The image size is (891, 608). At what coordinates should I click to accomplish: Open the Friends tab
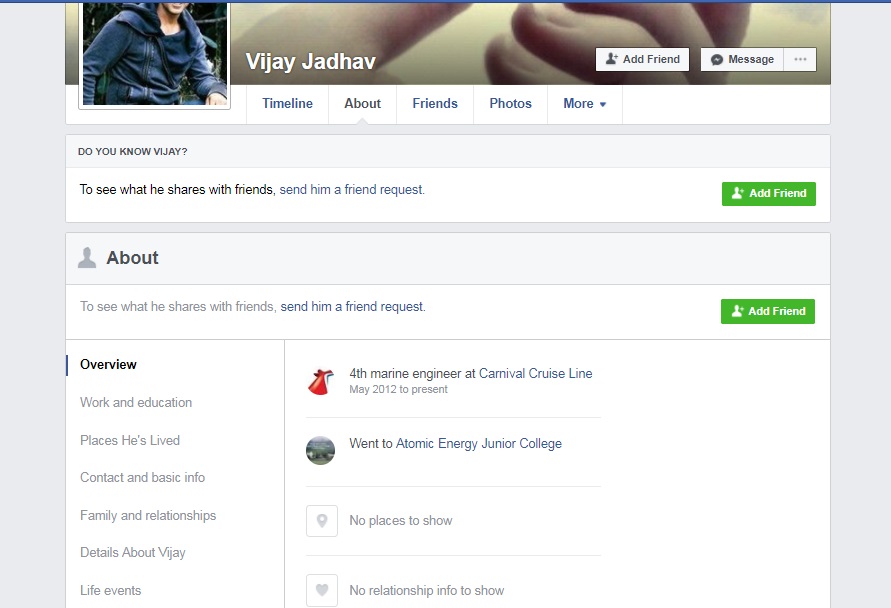click(435, 104)
